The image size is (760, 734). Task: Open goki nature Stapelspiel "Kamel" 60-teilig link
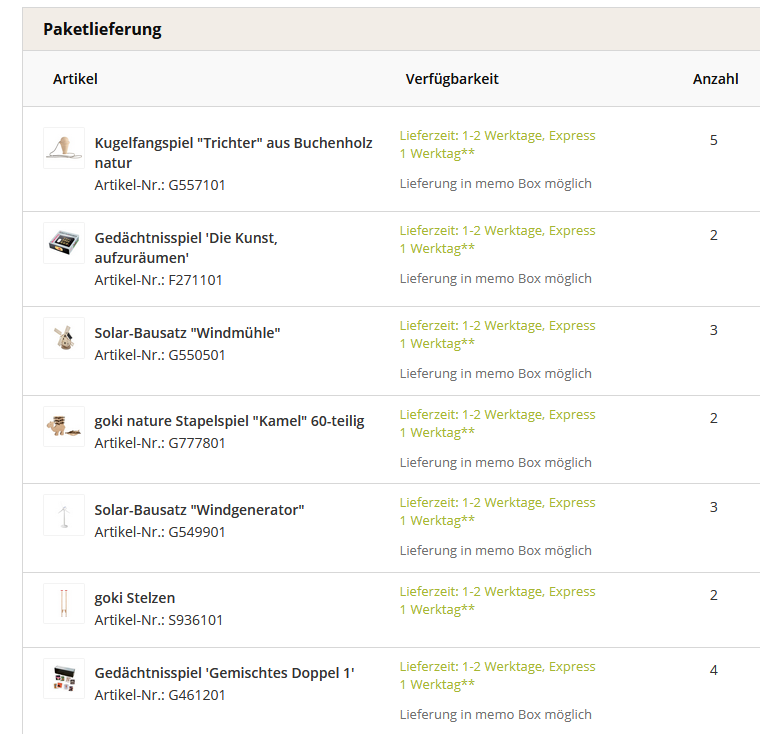229,421
